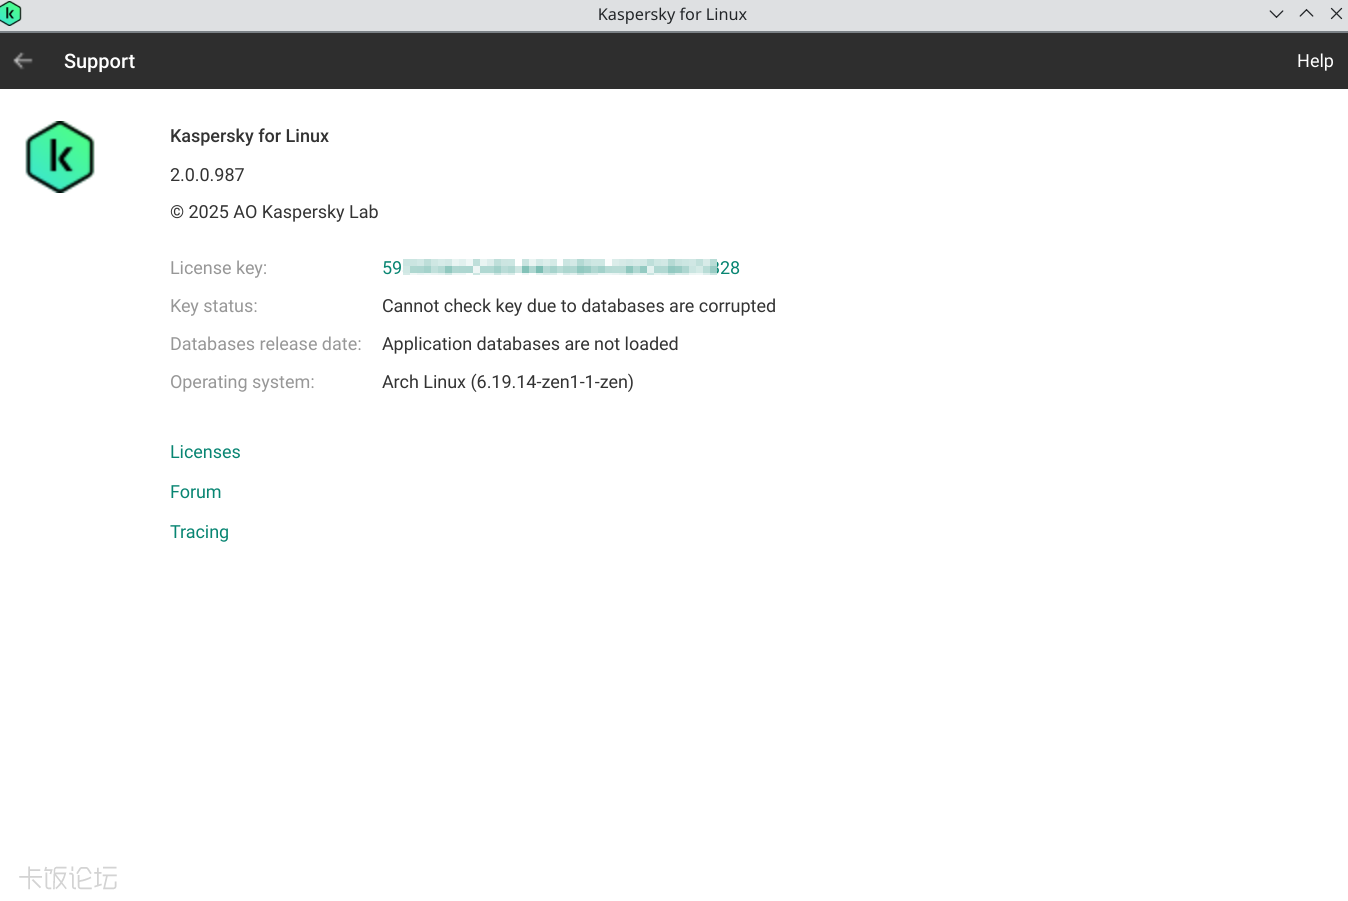Image resolution: width=1348 pixels, height=901 pixels.
Task: Click 'Cannot check key due to databases' status
Action: pos(579,306)
